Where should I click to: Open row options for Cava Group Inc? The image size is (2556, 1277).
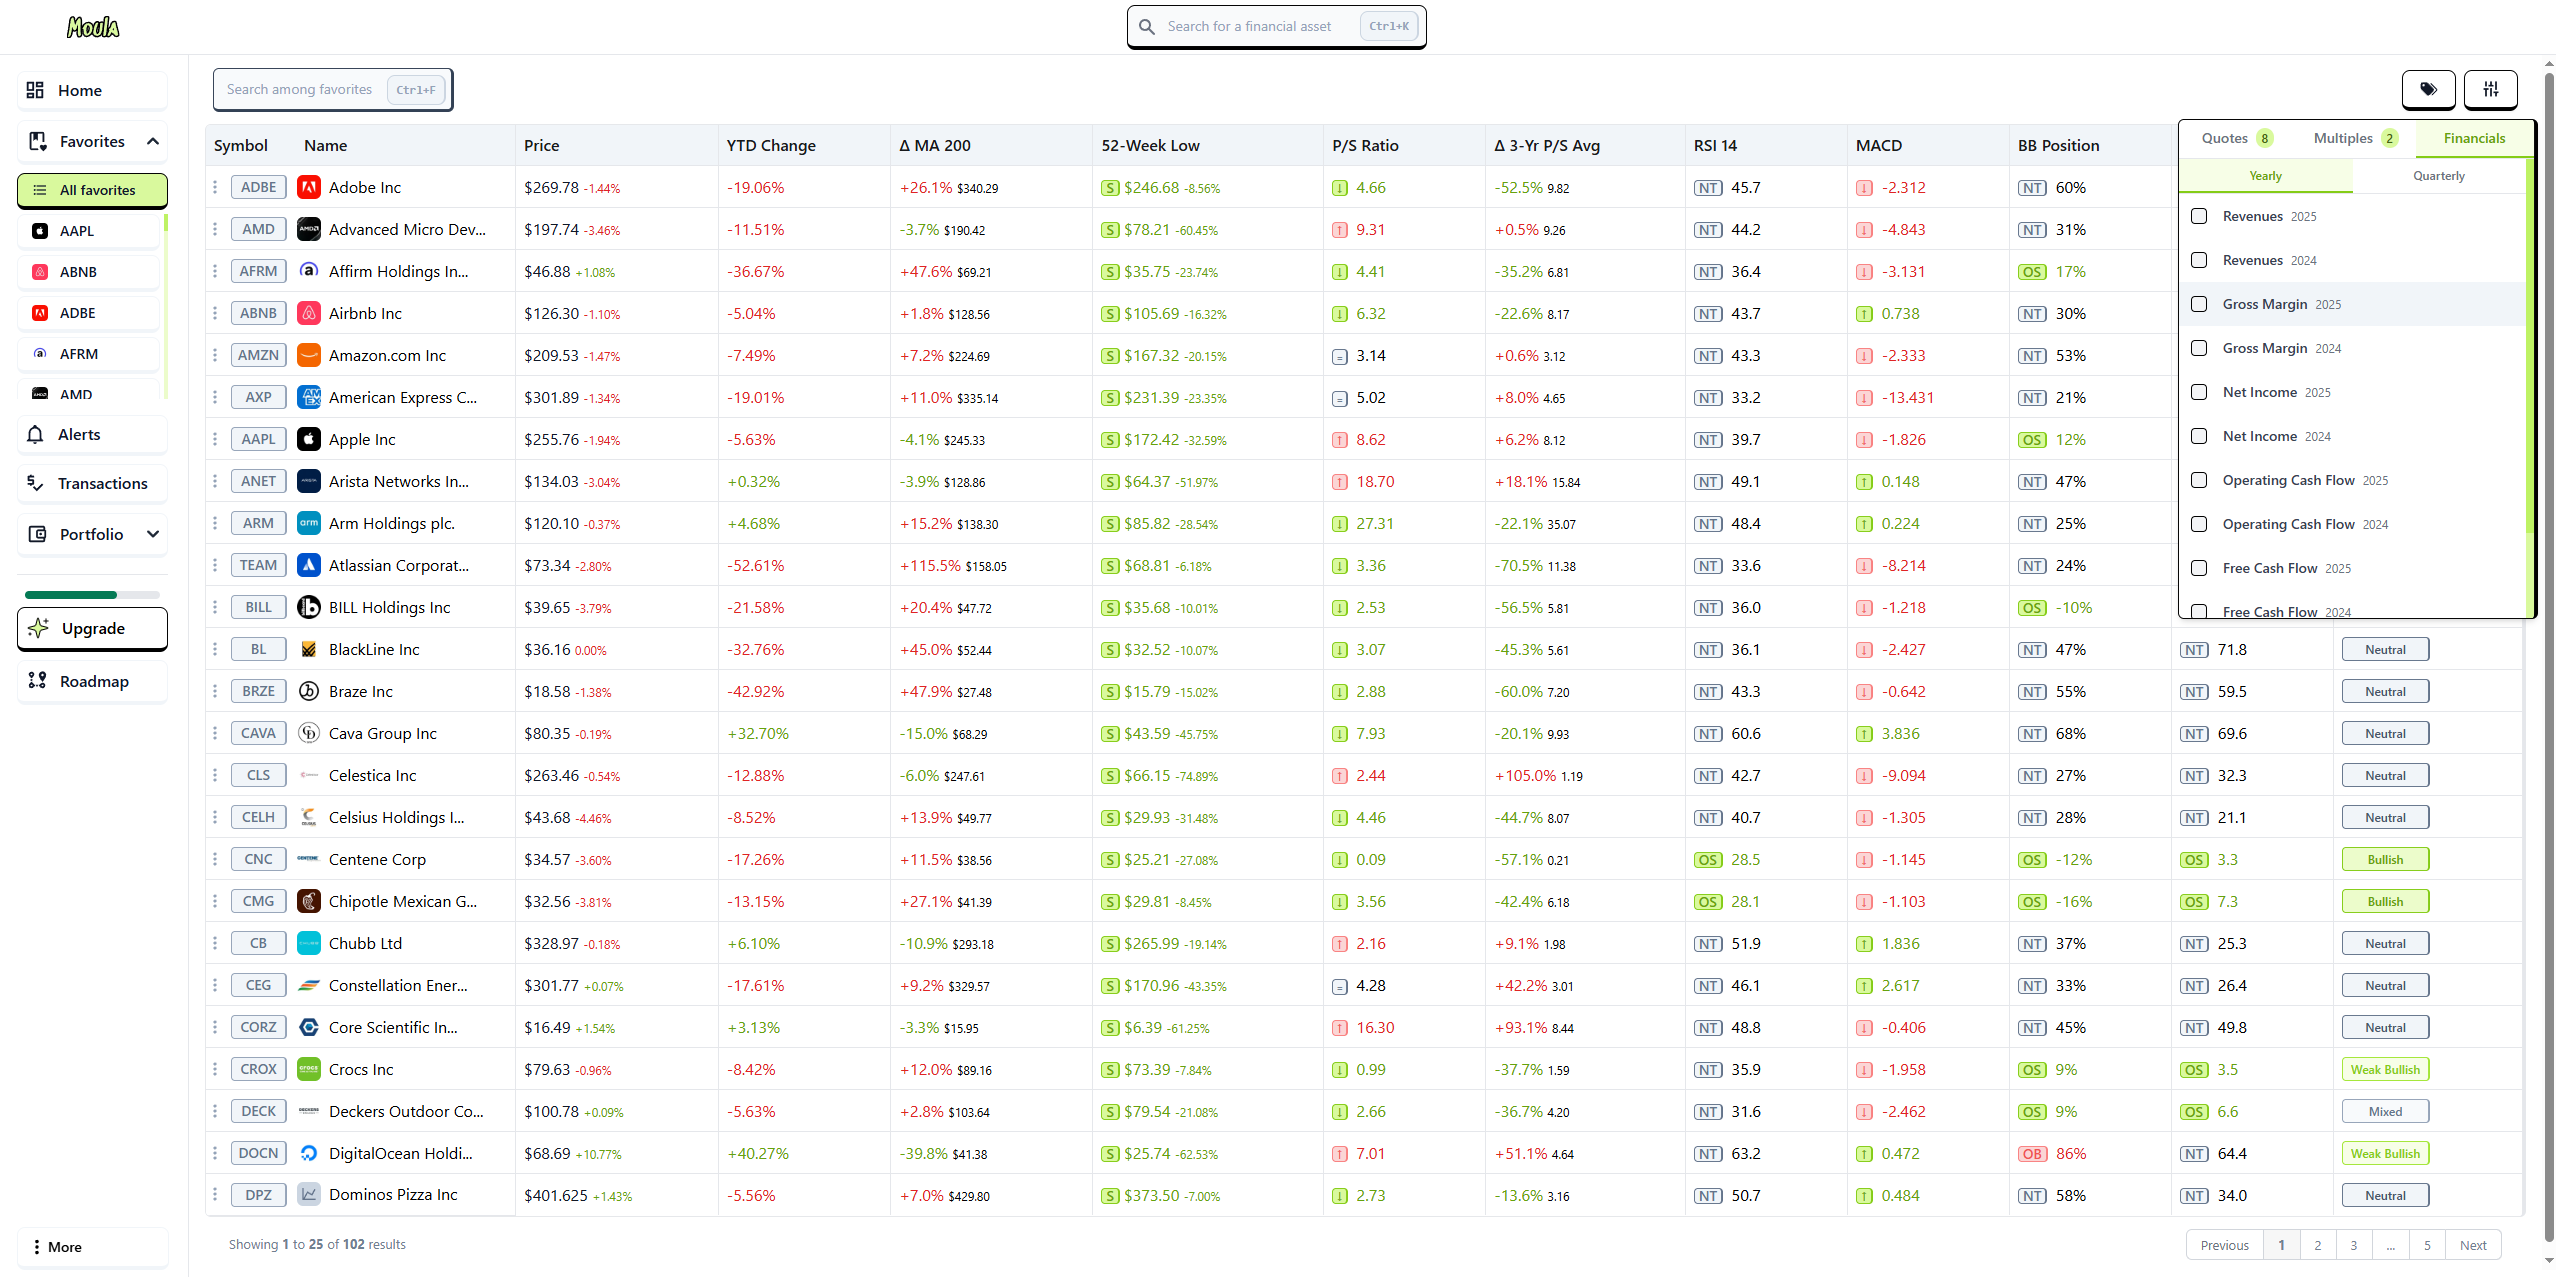(215, 733)
